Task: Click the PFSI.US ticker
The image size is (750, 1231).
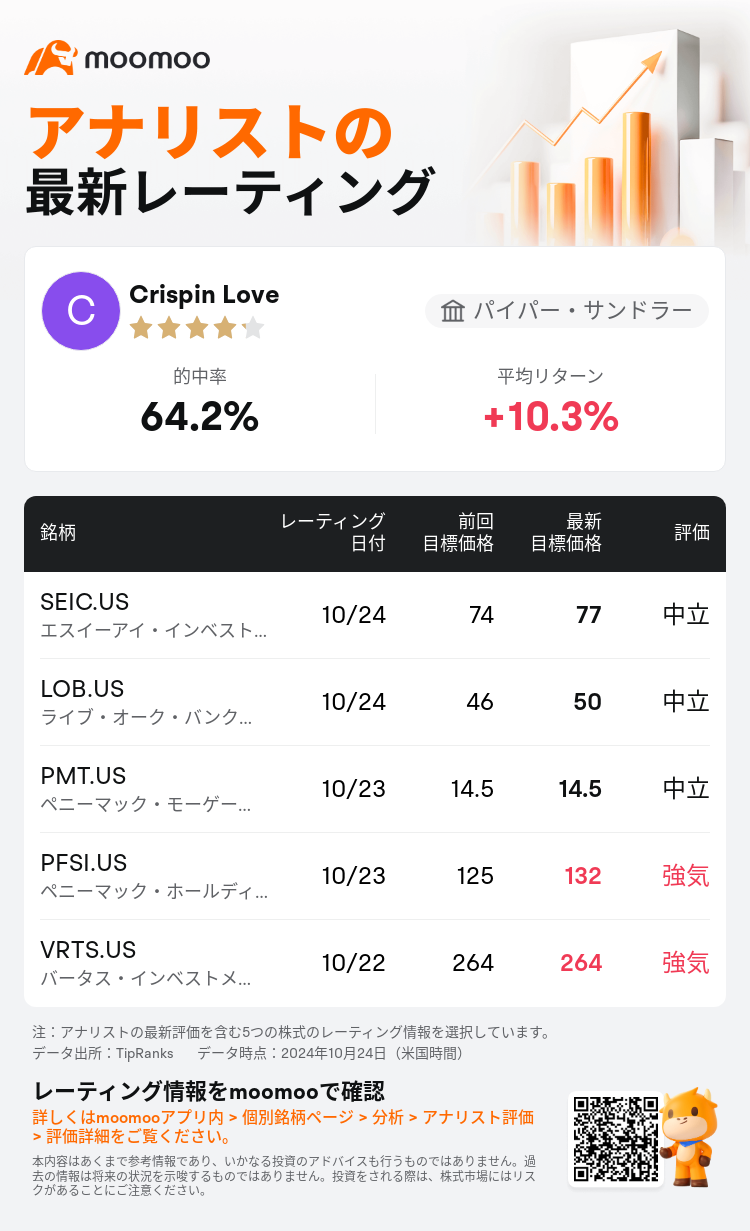Action: pyautogui.click(x=84, y=863)
